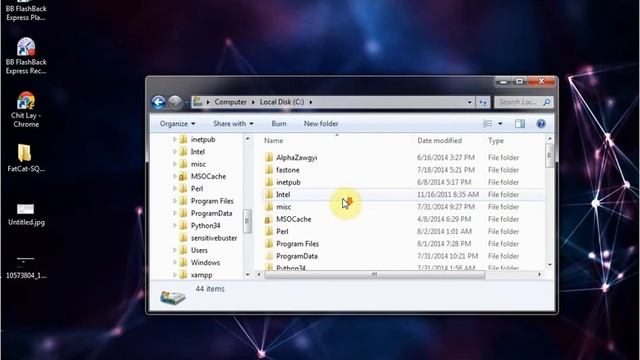Click the Perl folder icon in file list
This screenshot has width=640, height=360.
[269, 231]
